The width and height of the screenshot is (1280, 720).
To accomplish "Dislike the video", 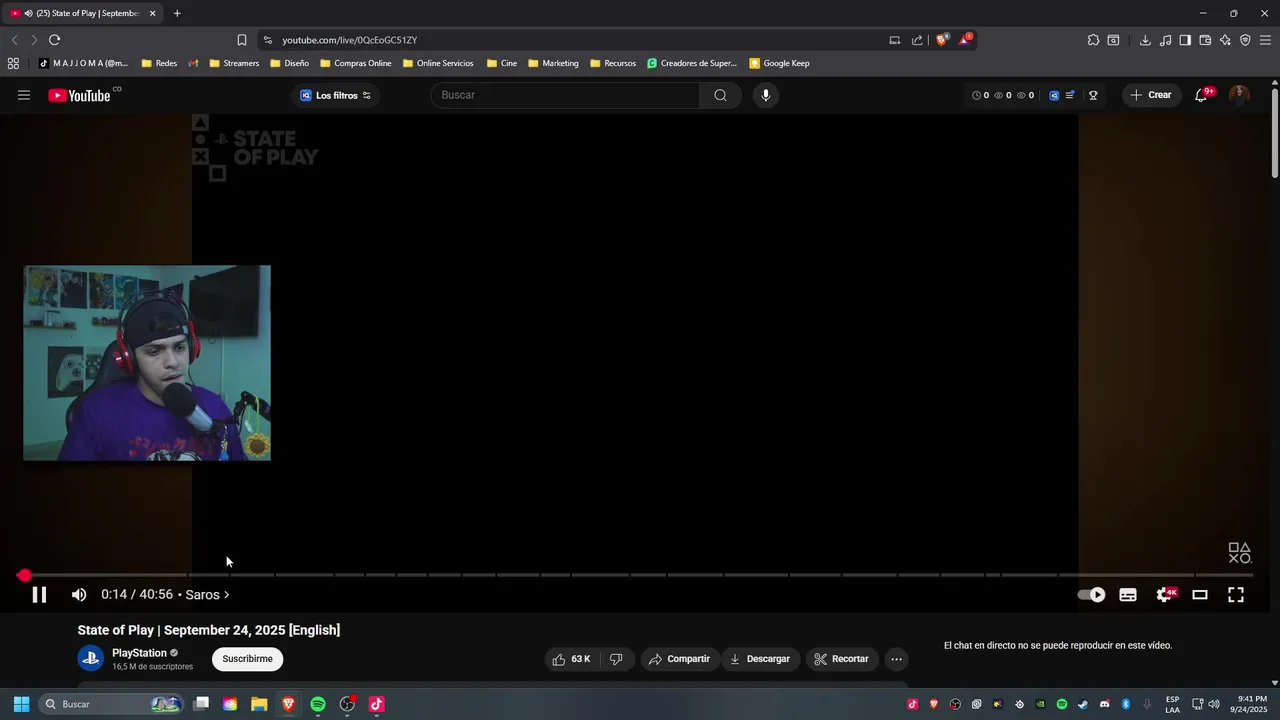I will pos(616,659).
